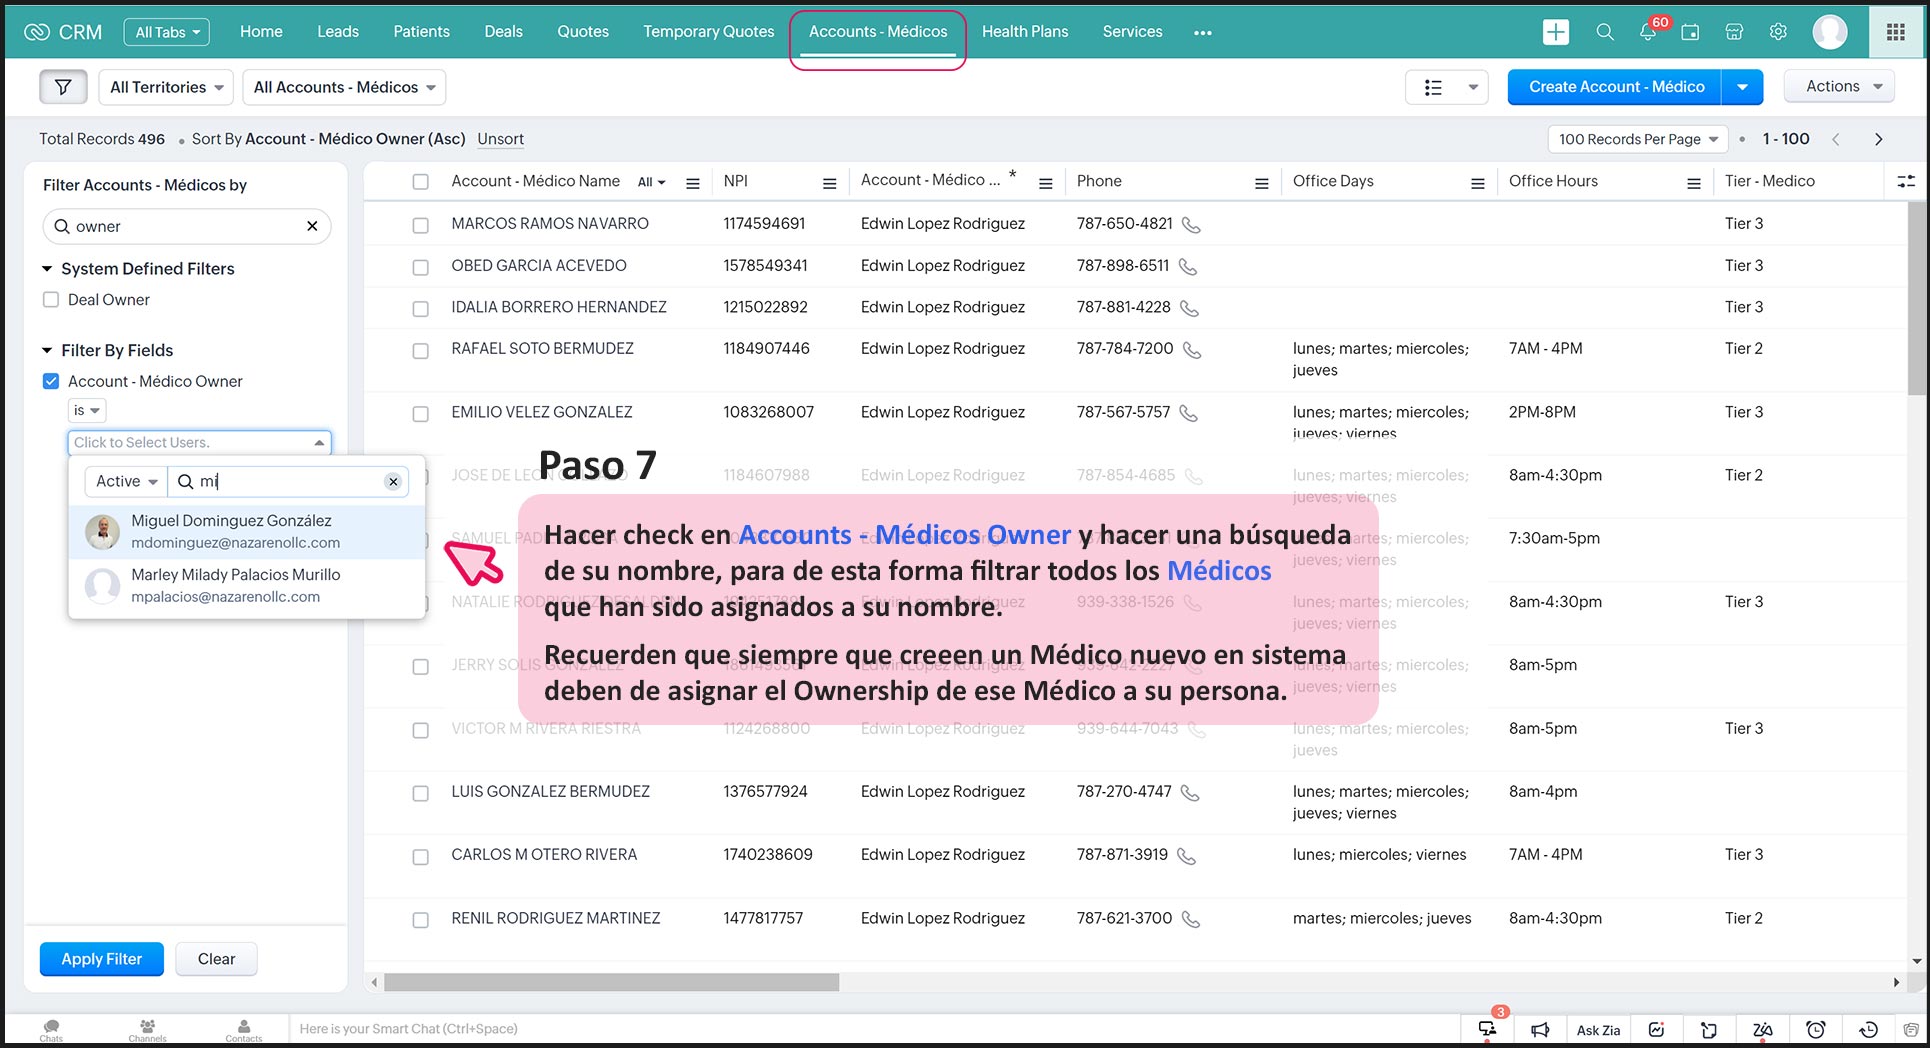
Task: Click phone icon for MARCOS RAMOS NAVARRO
Action: pos(1191,225)
